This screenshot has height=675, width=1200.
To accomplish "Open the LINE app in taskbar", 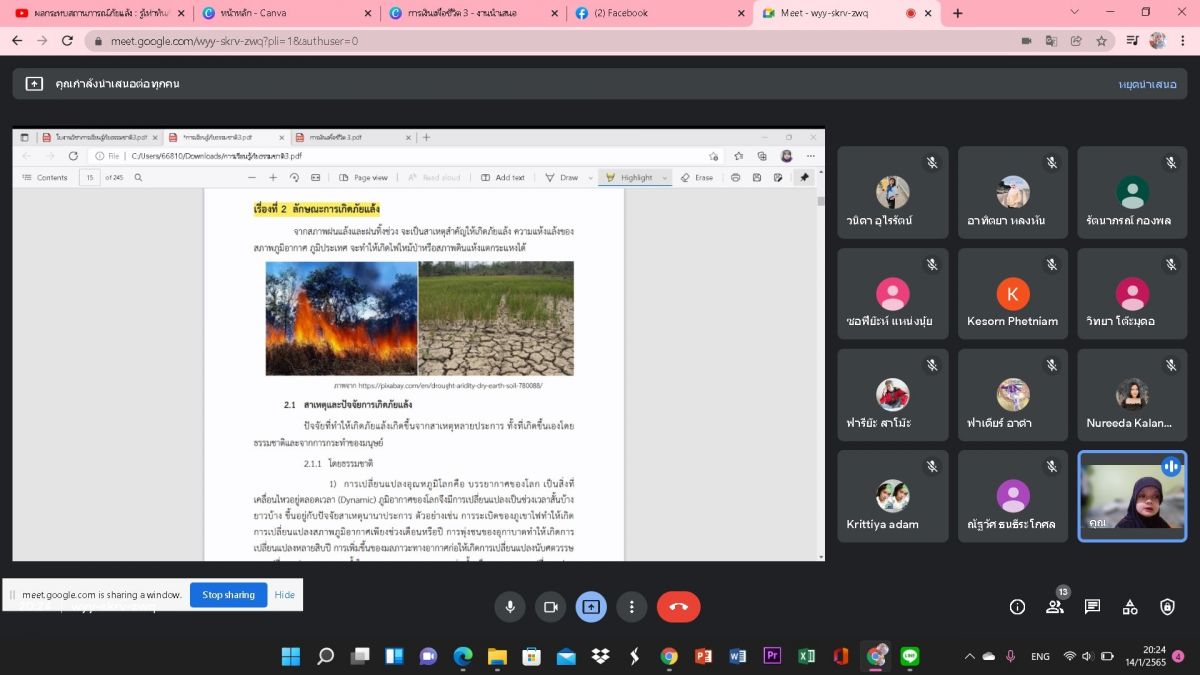I will click(x=909, y=656).
